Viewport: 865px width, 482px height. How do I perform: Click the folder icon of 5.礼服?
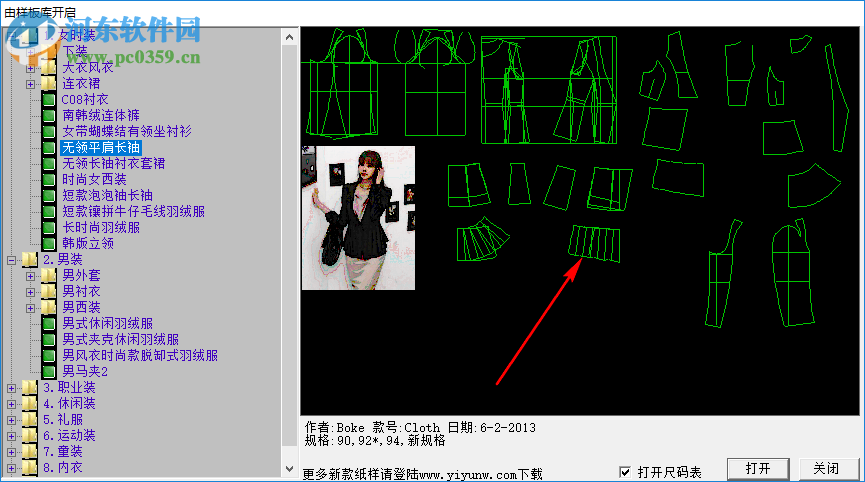[x=29, y=420]
